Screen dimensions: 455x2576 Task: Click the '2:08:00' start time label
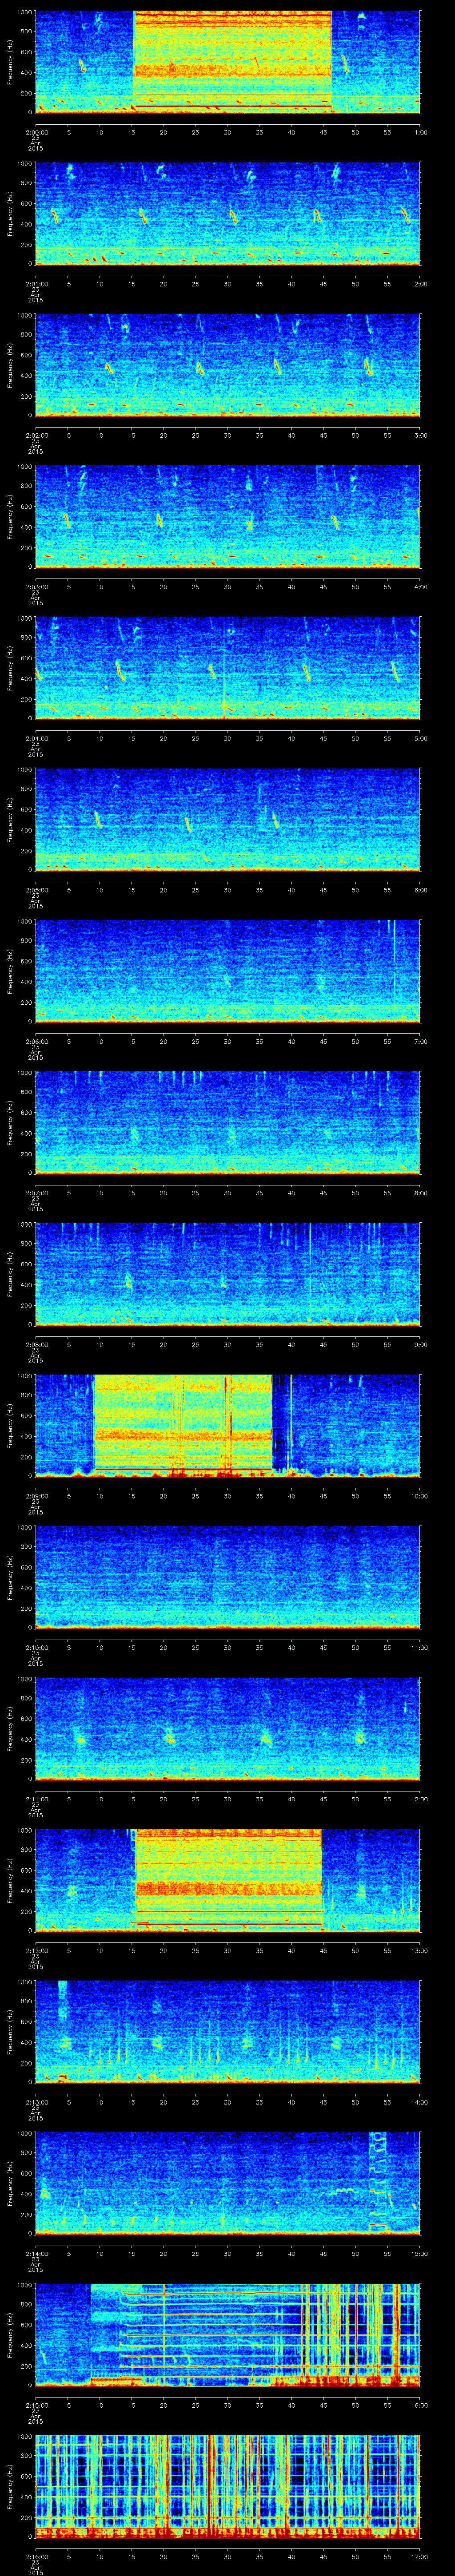pos(36,1344)
